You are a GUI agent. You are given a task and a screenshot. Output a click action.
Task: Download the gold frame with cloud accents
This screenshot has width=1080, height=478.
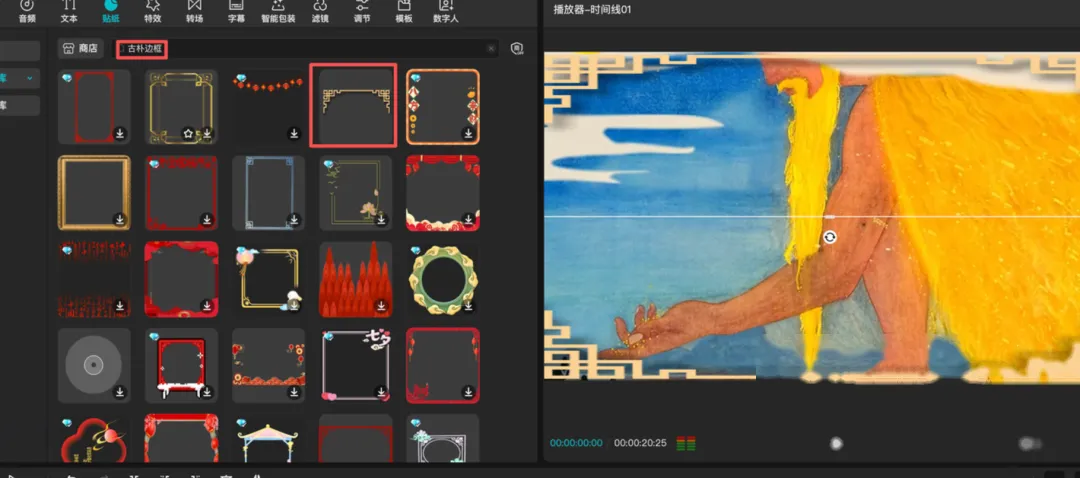(294, 306)
